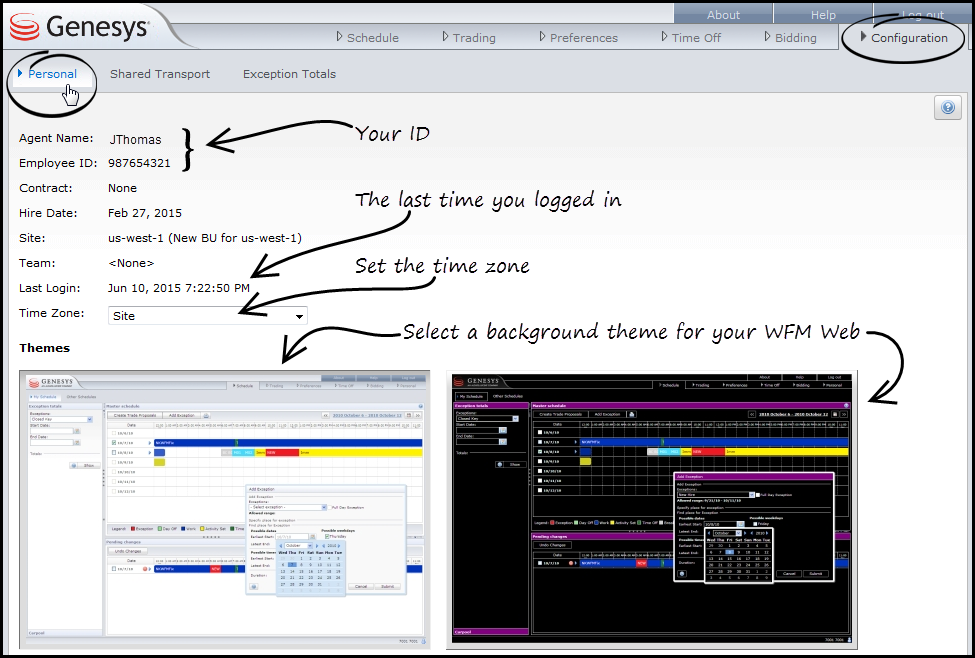The height and width of the screenshot is (658, 975).
Task: Click the arrow icon beside Schedule
Action: (338, 37)
